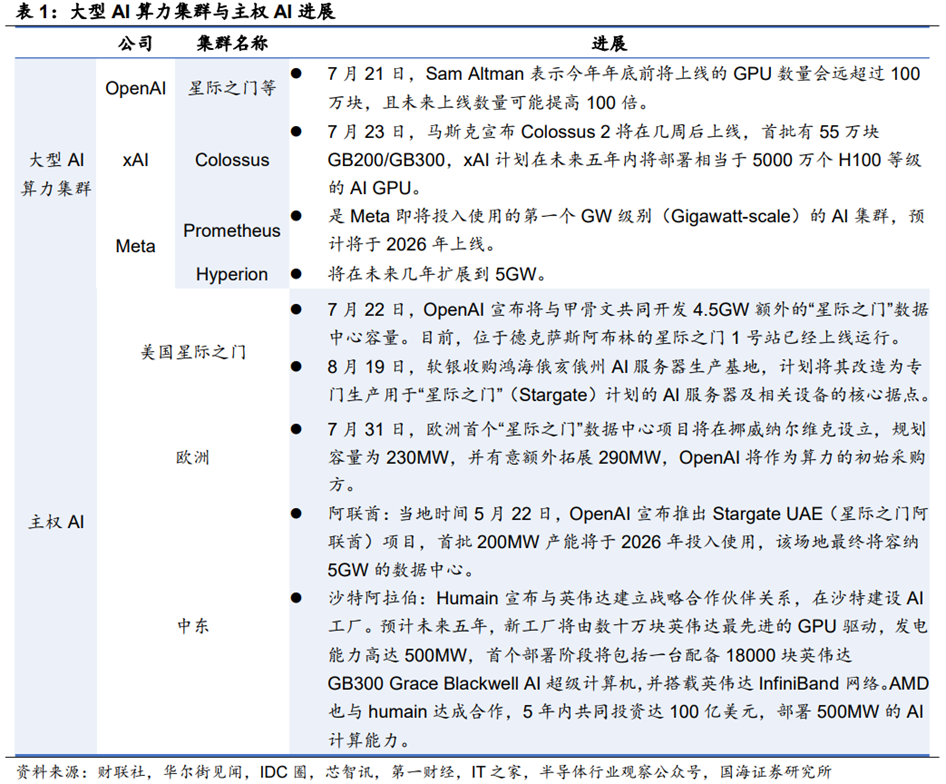
Task: Select the Meta company cell
Action: [x=135, y=246]
